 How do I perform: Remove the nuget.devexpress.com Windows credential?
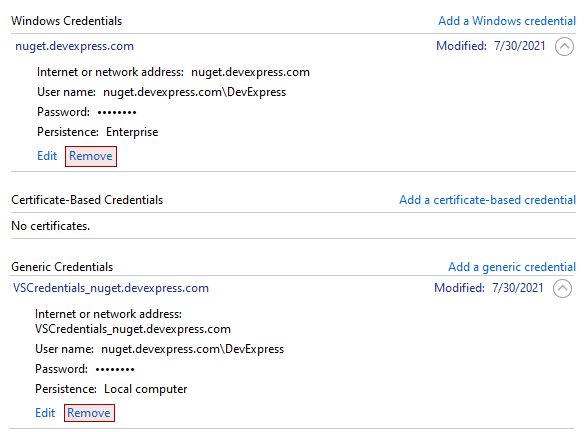click(91, 156)
